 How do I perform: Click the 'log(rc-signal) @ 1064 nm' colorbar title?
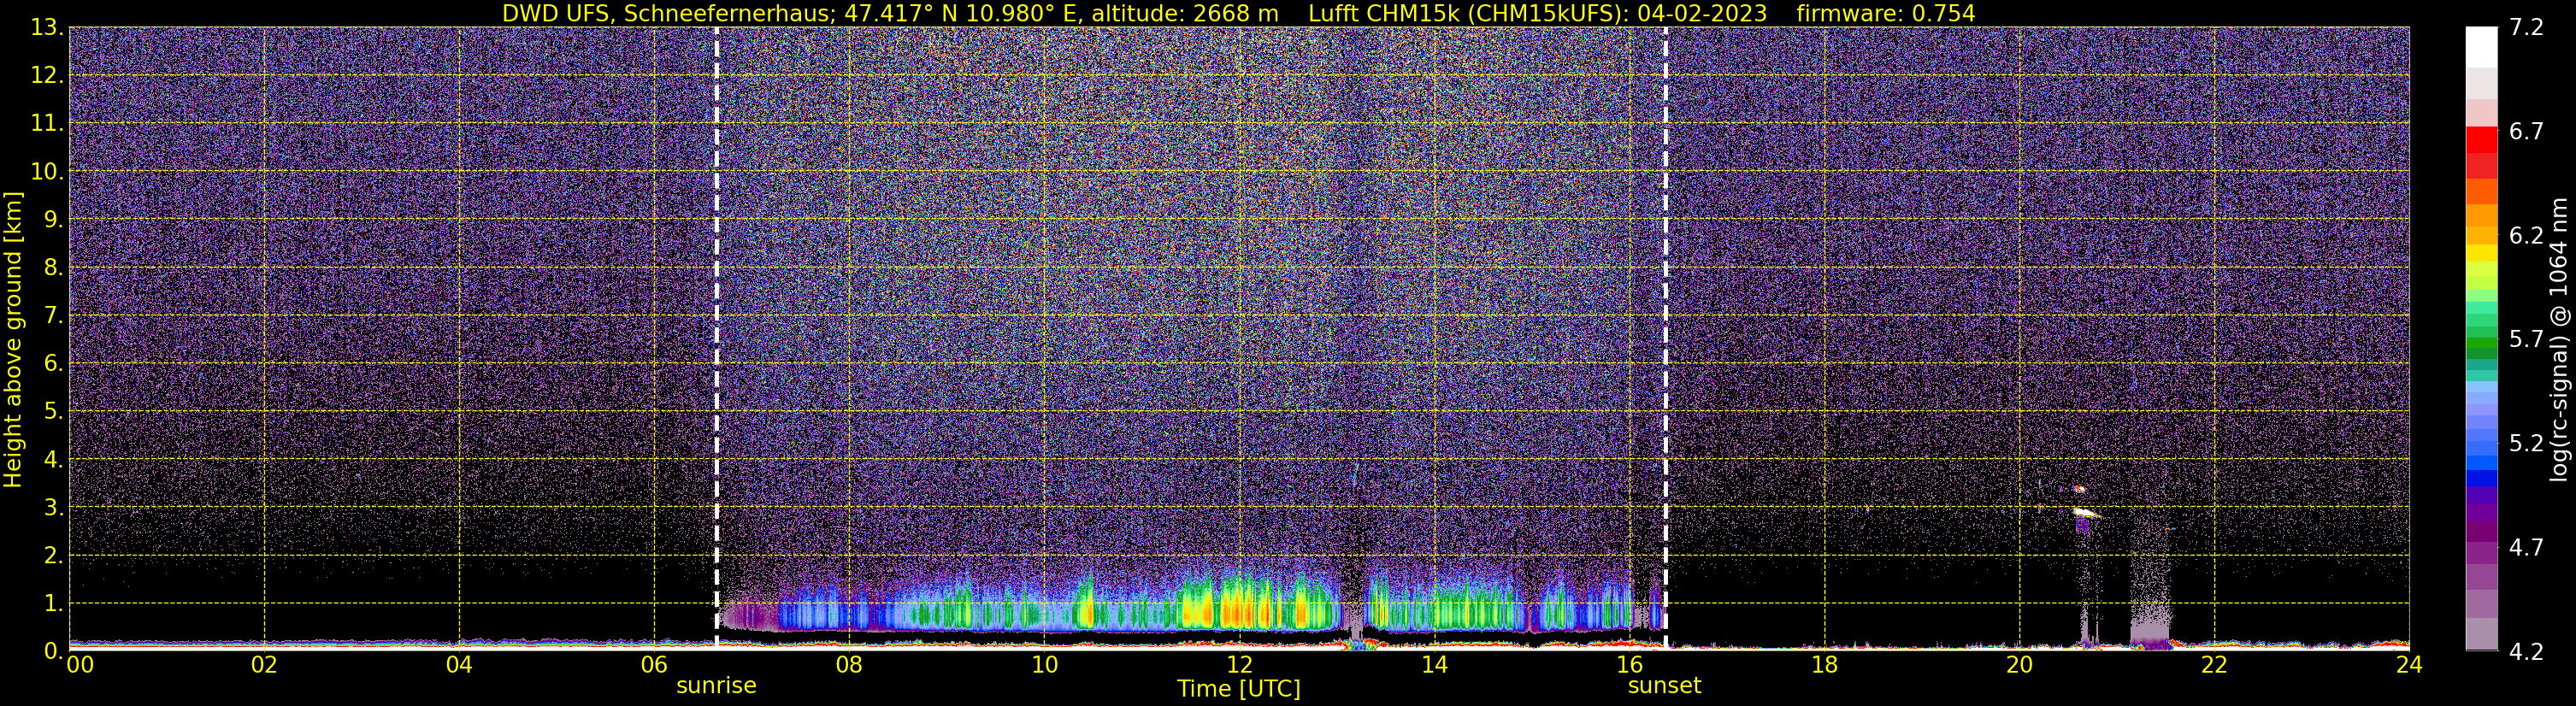click(x=2559, y=340)
